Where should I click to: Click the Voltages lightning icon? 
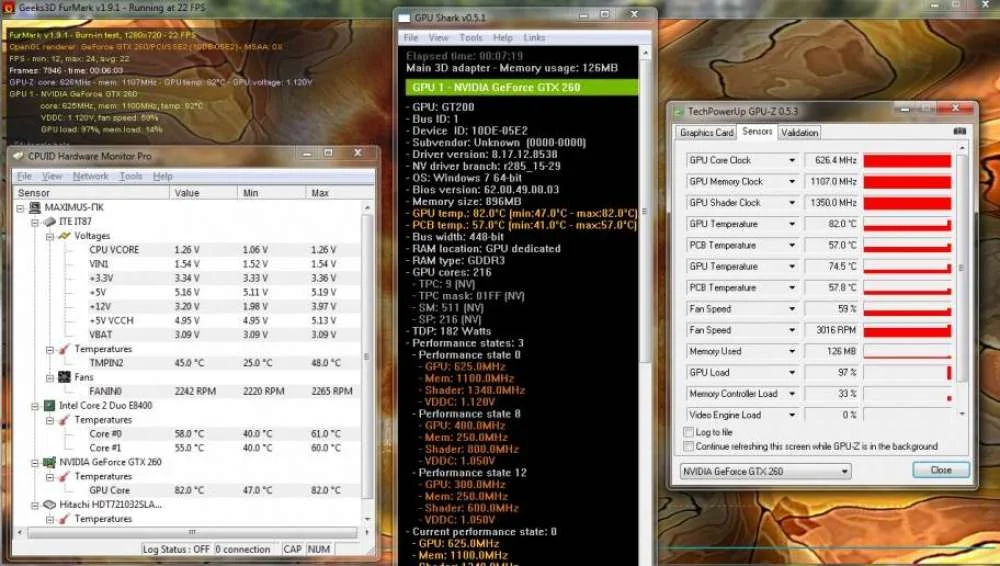(64, 236)
